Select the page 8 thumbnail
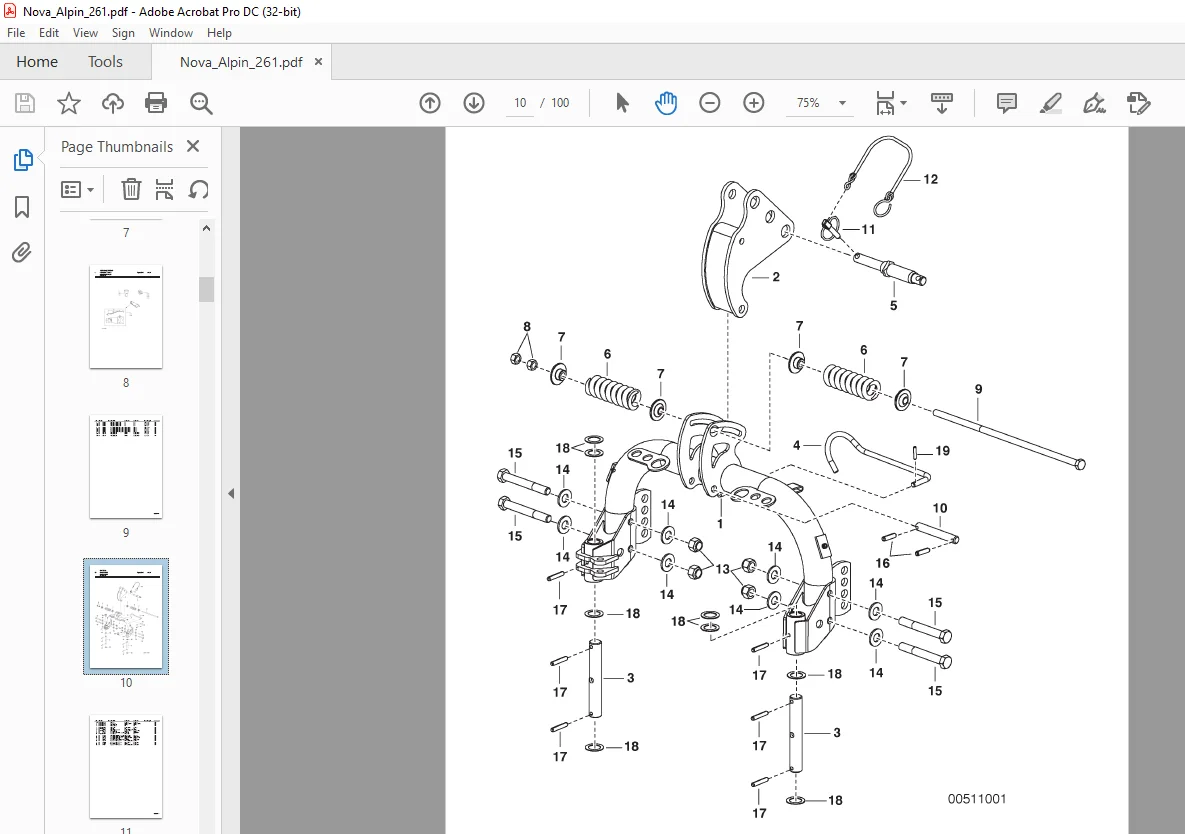The image size is (1185, 834). pos(125,317)
